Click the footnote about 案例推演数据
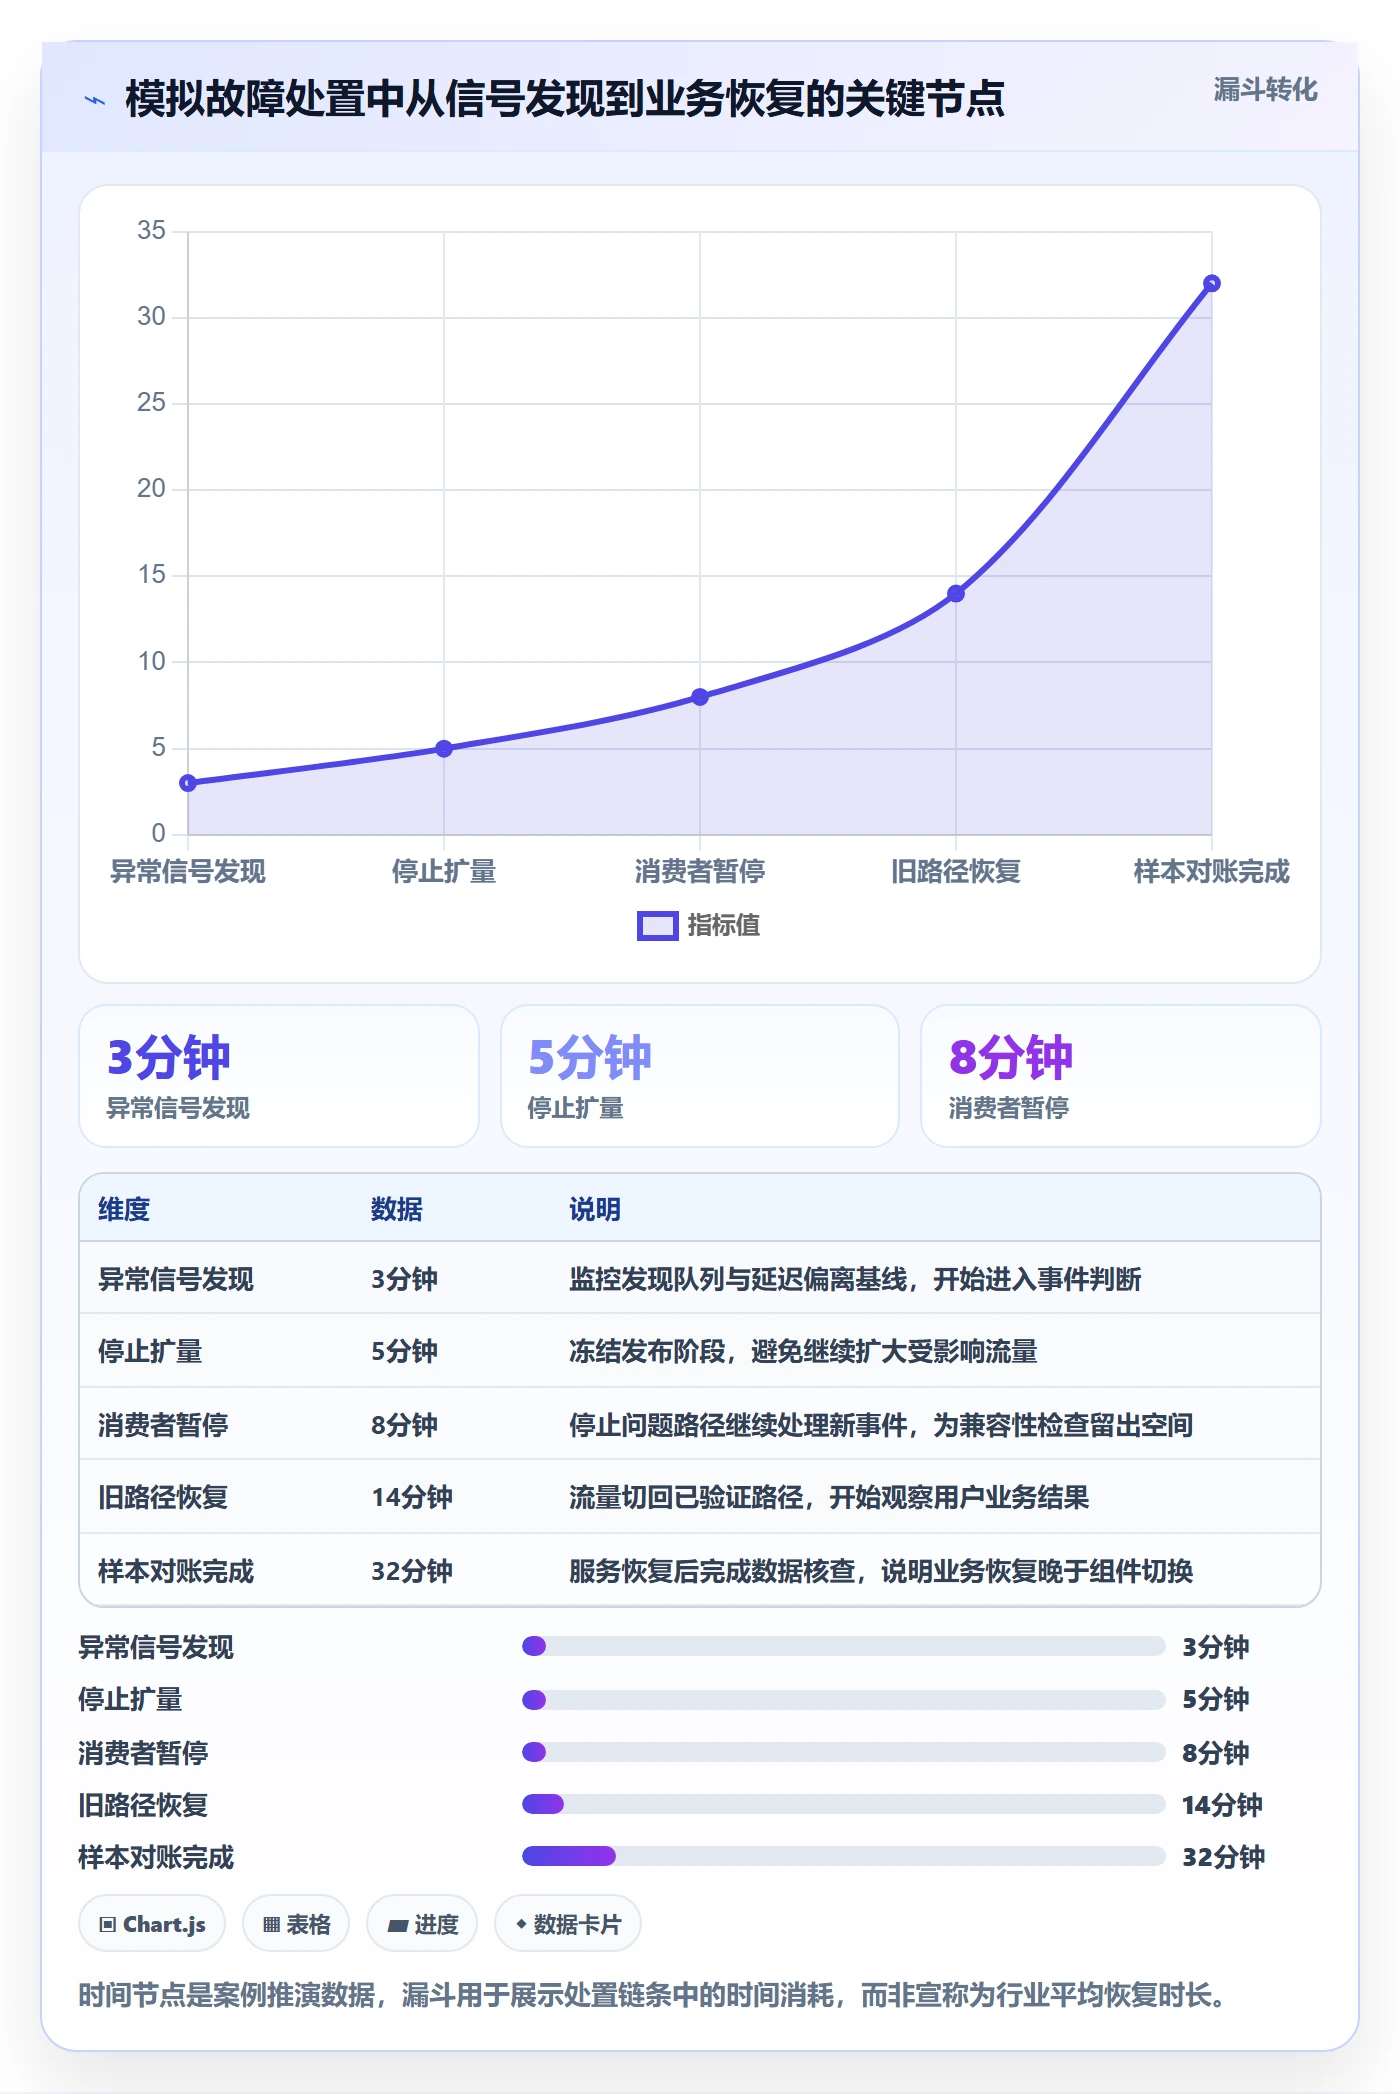1400x2094 pixels. click(x=653, y=1996)
